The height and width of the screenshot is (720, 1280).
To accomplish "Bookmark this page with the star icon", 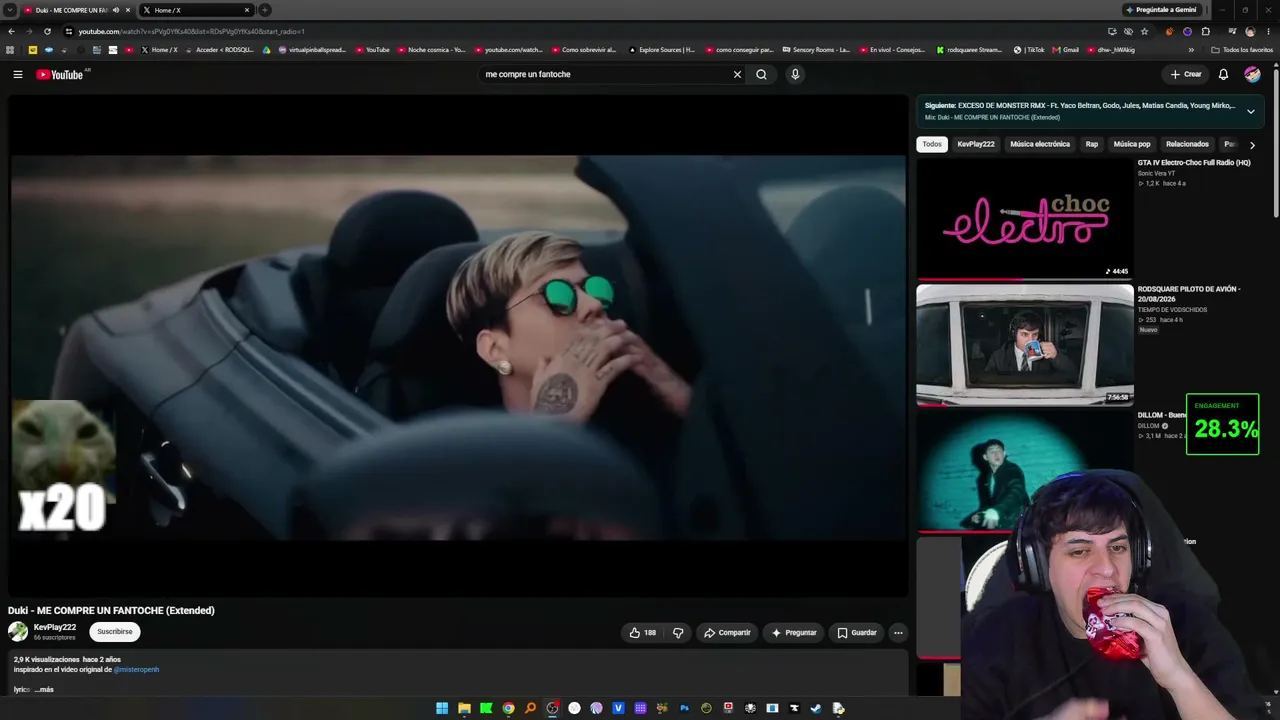I will (x=1145, y=31).
